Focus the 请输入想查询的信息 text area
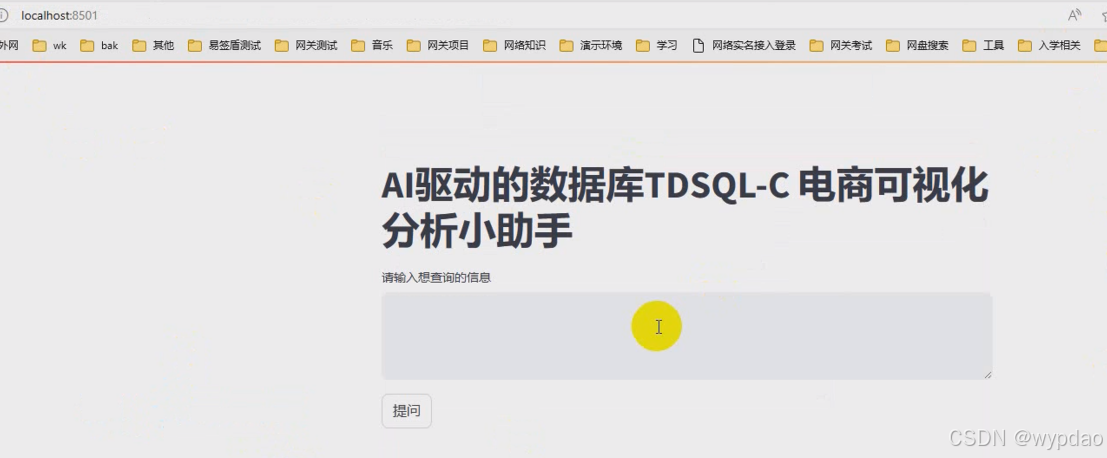This screenshot has width=1107, height=458. tap(687, 336)
